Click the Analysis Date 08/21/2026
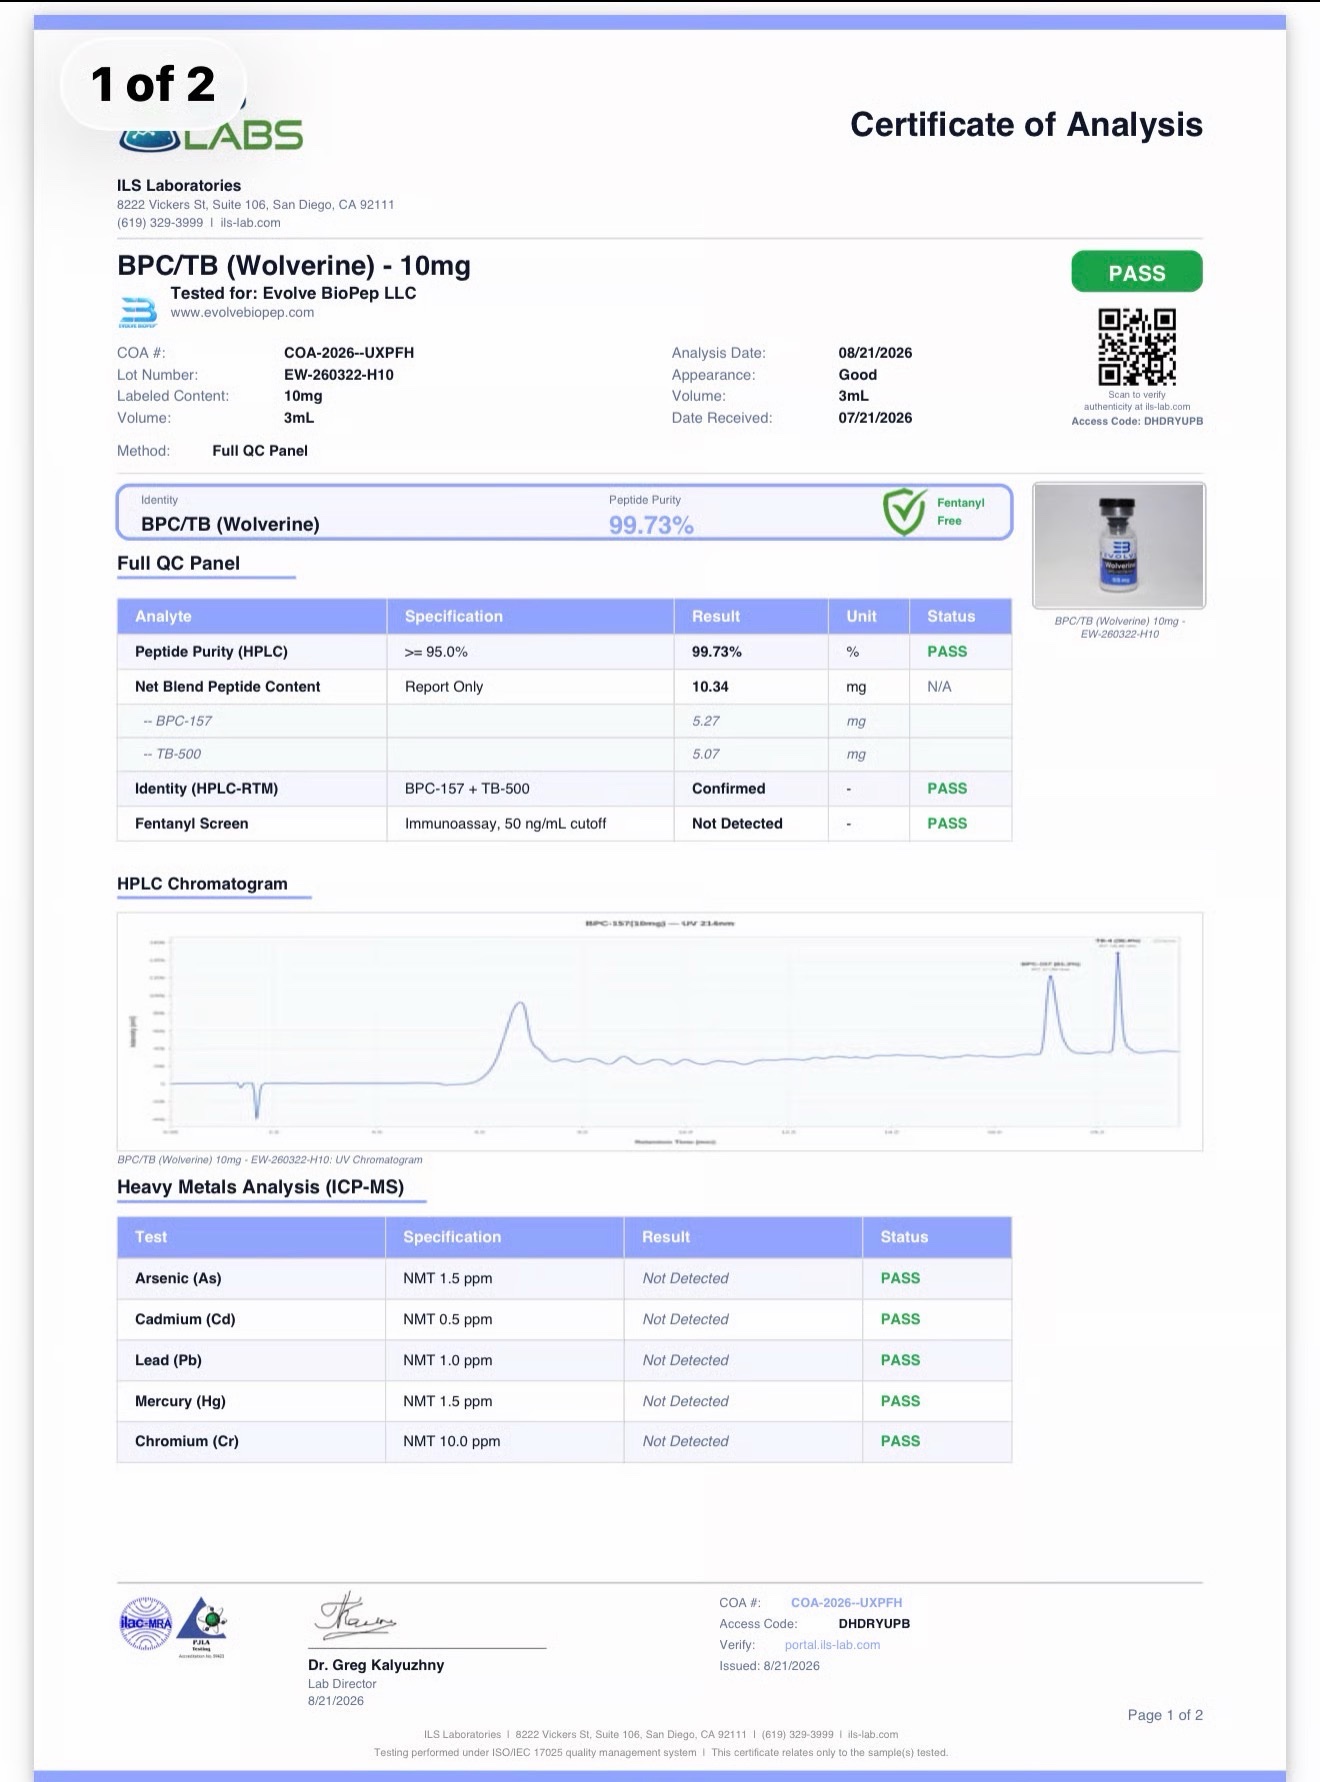1320x1782 pixels. 875,353
